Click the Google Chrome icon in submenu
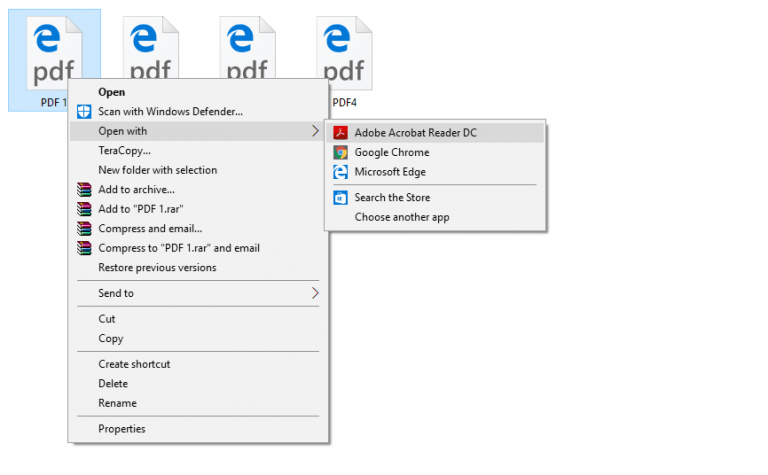This screenshot has width=768, height=475. [x=340, y=152]
